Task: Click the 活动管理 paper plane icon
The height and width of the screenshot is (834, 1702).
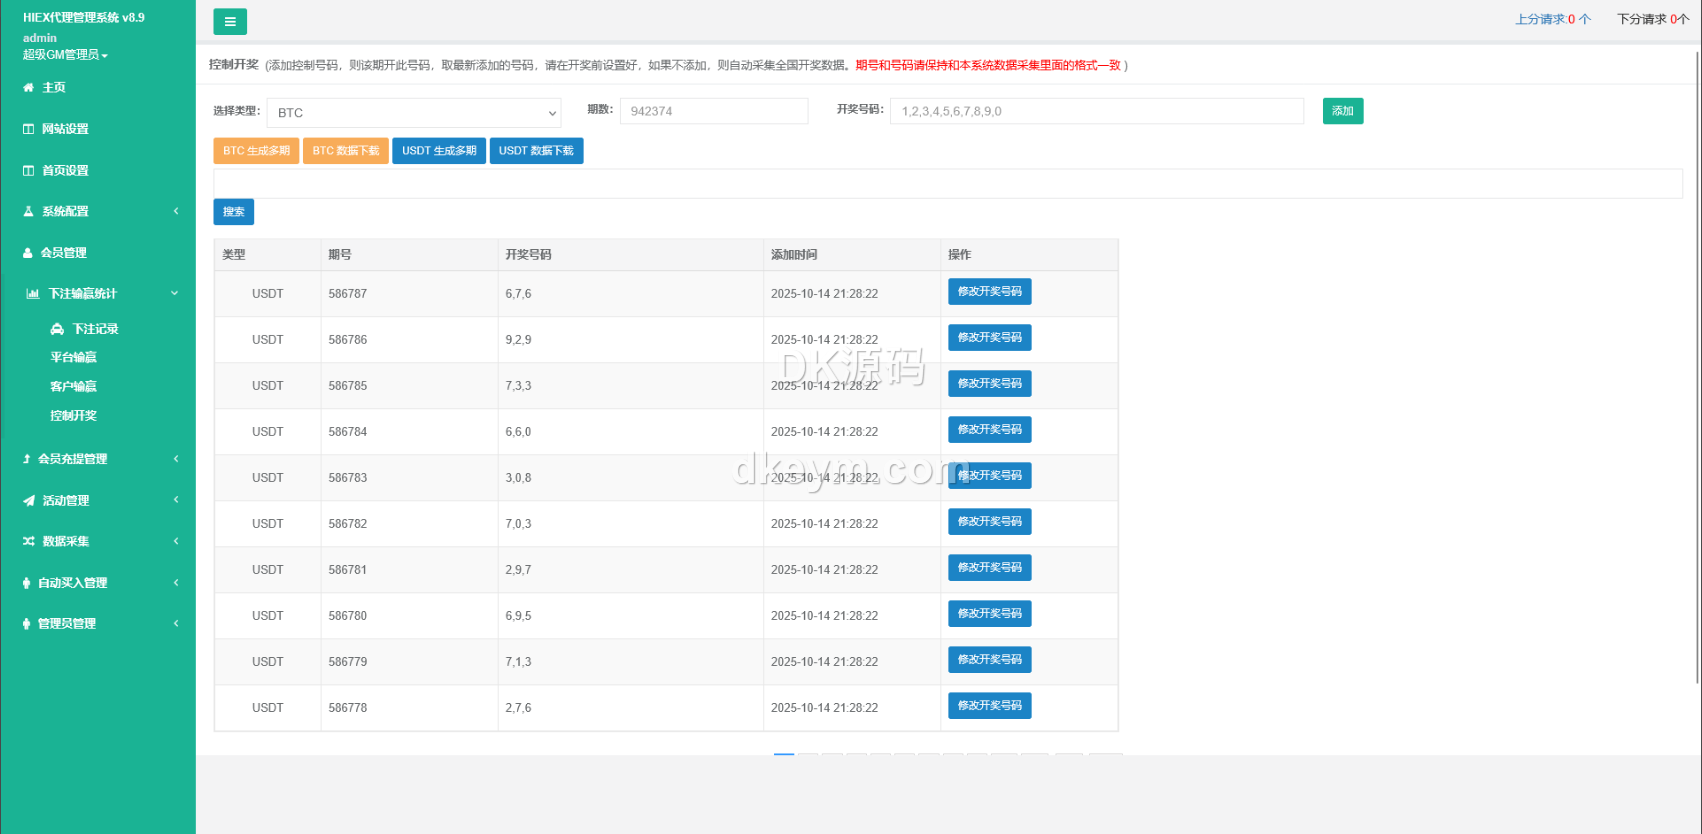Action: pos(28,501)
